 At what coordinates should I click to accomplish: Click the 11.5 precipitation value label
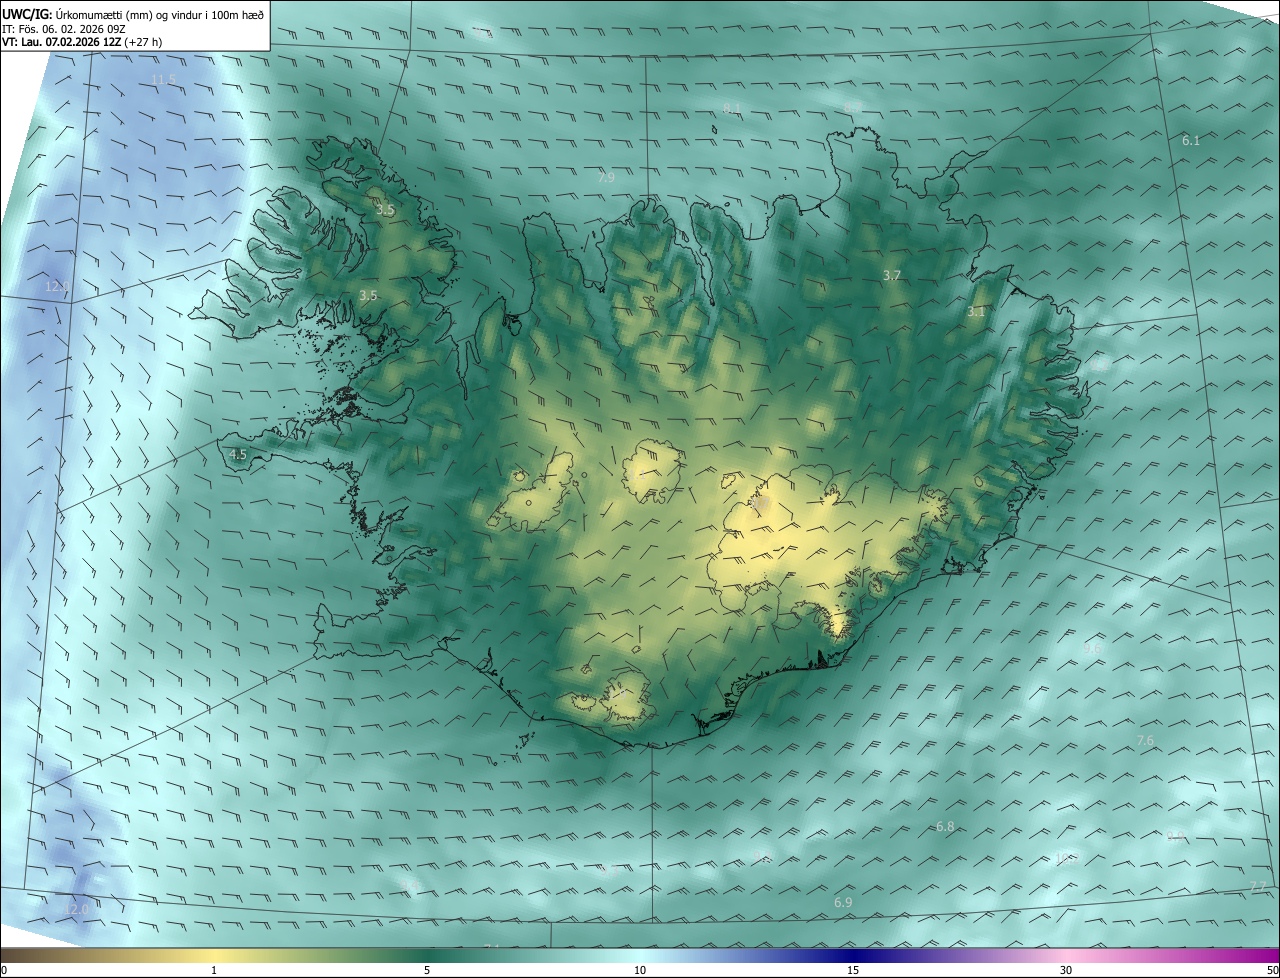click(162, 79)
